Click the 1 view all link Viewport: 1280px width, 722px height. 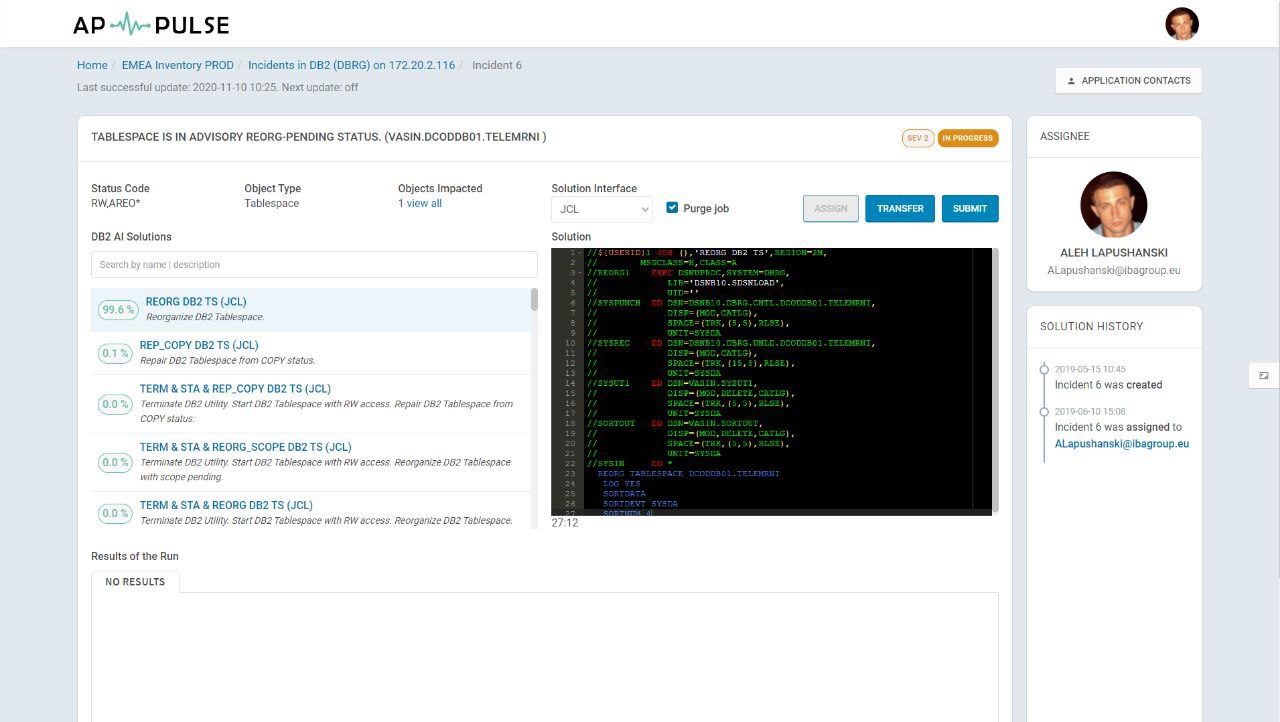coord(420,203)
